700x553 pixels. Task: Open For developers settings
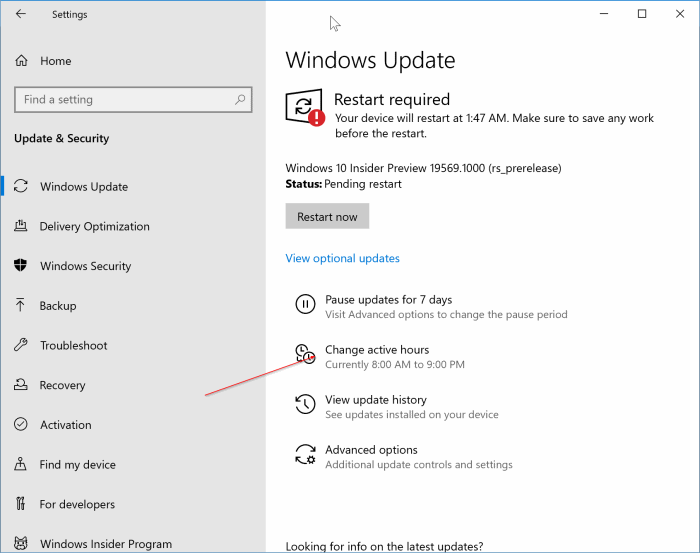point(77,504)
